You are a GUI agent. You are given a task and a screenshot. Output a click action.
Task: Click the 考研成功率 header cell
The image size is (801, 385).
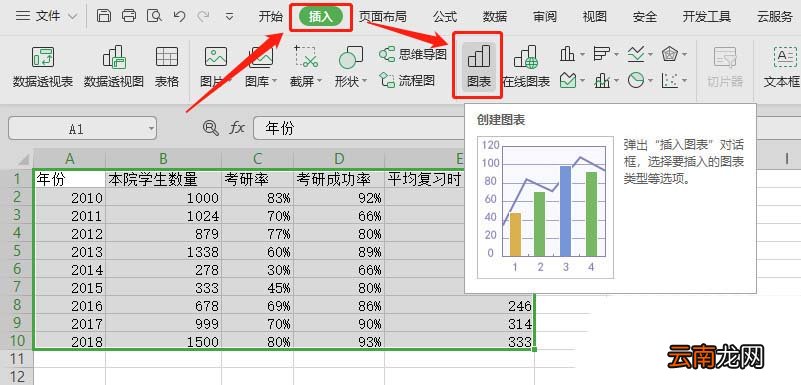tap(339, 179)
